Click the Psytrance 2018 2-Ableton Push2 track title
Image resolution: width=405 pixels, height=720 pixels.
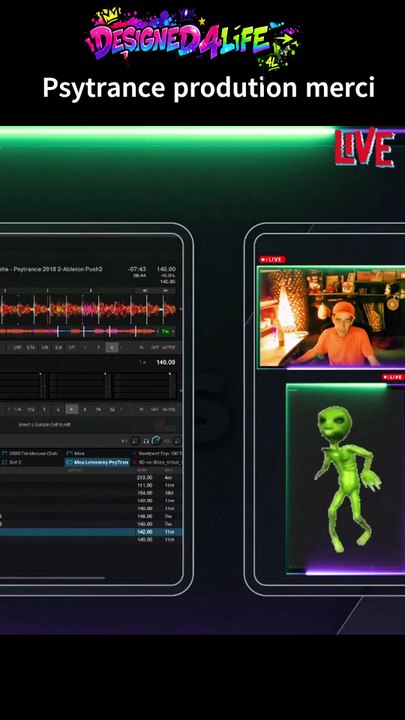53,269
